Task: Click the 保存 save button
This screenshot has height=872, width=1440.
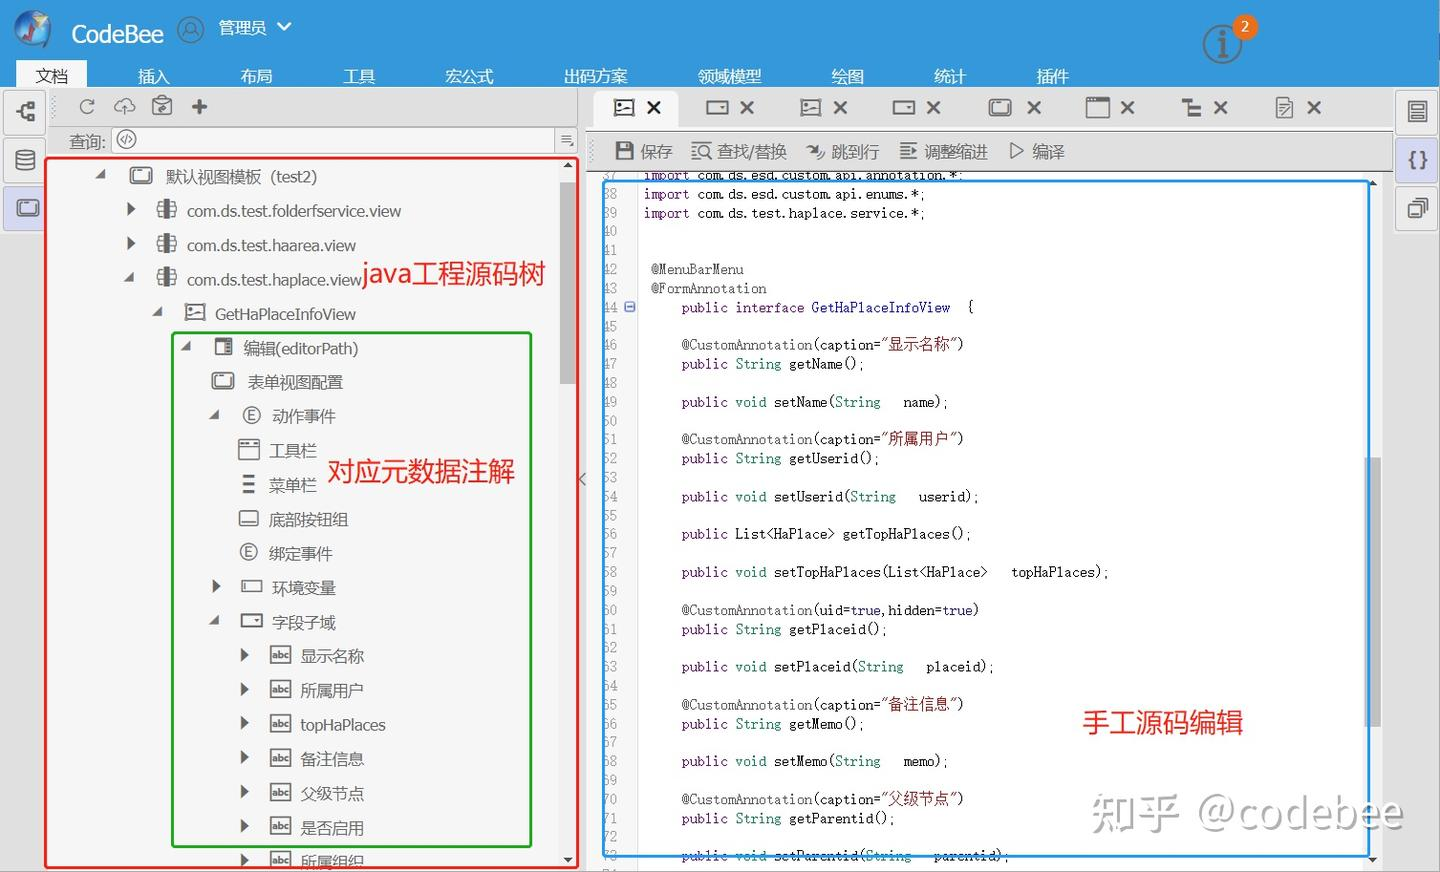Action: [x=641, y=151]
